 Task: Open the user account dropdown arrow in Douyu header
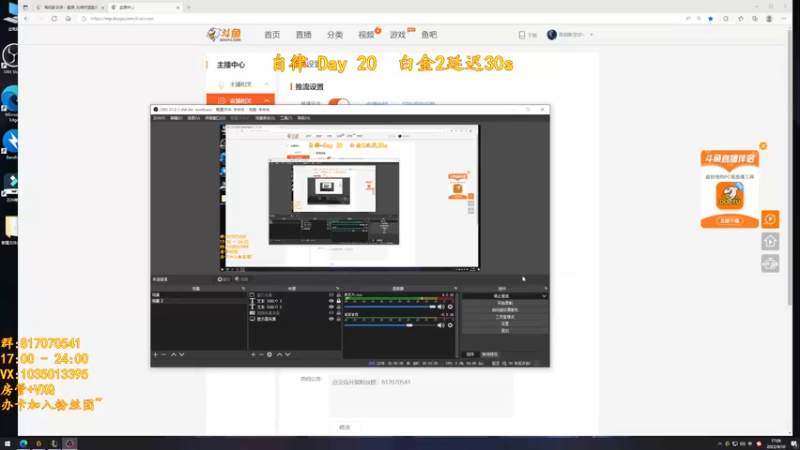point(591,35)
